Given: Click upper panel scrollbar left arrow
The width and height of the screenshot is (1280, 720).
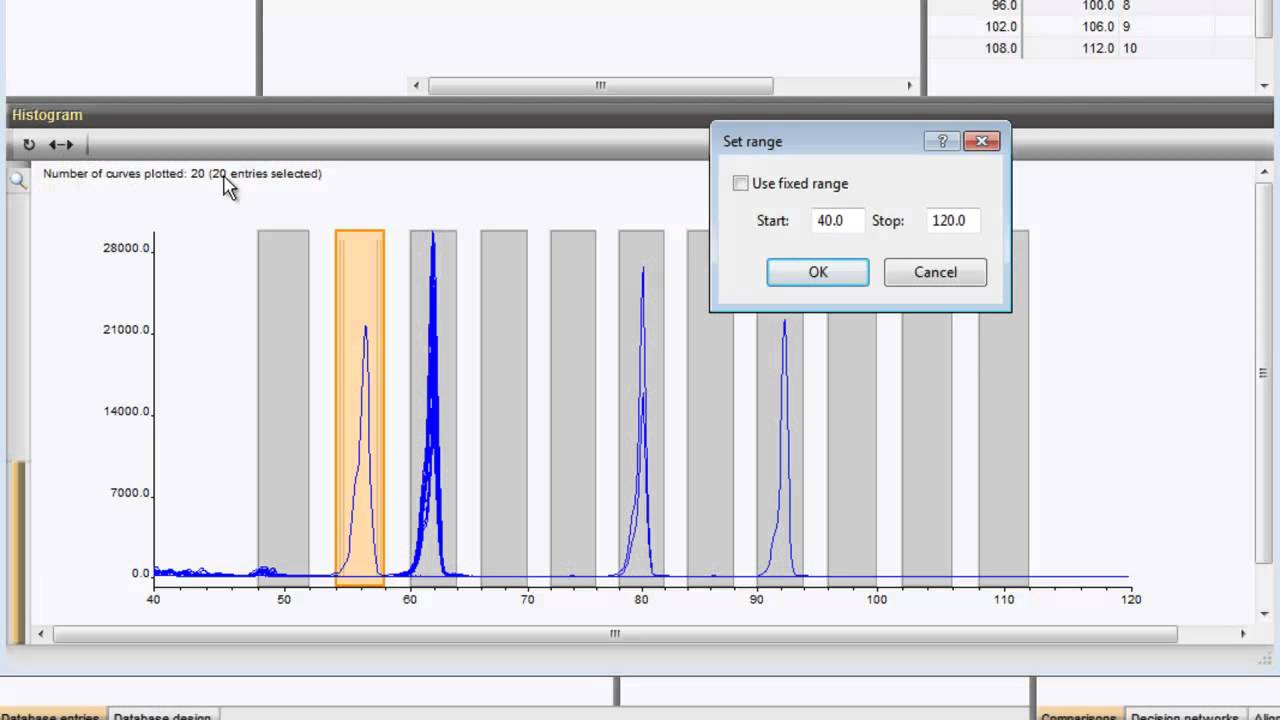Looking at the screenshot, I should click(x=416, y=86).
